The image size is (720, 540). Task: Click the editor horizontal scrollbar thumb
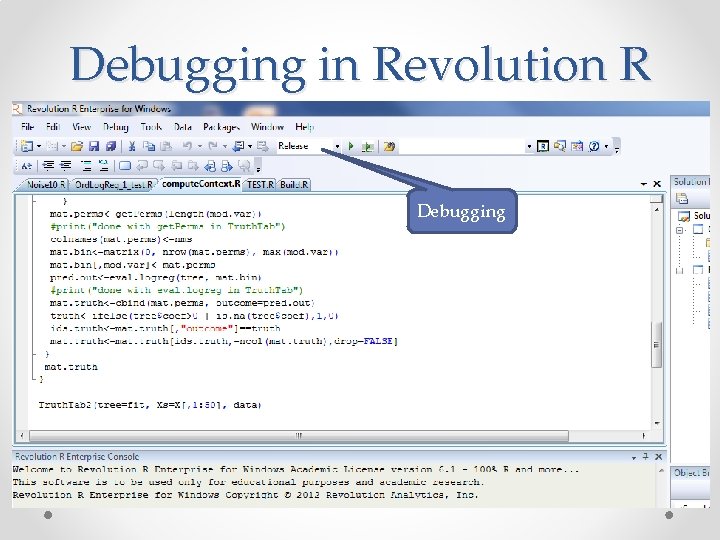(x=299, y=435)
